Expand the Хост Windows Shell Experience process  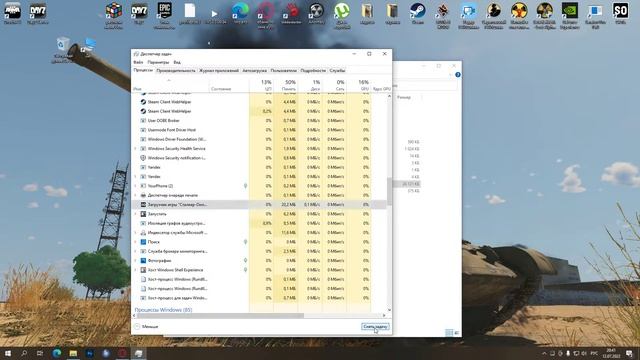136,270
